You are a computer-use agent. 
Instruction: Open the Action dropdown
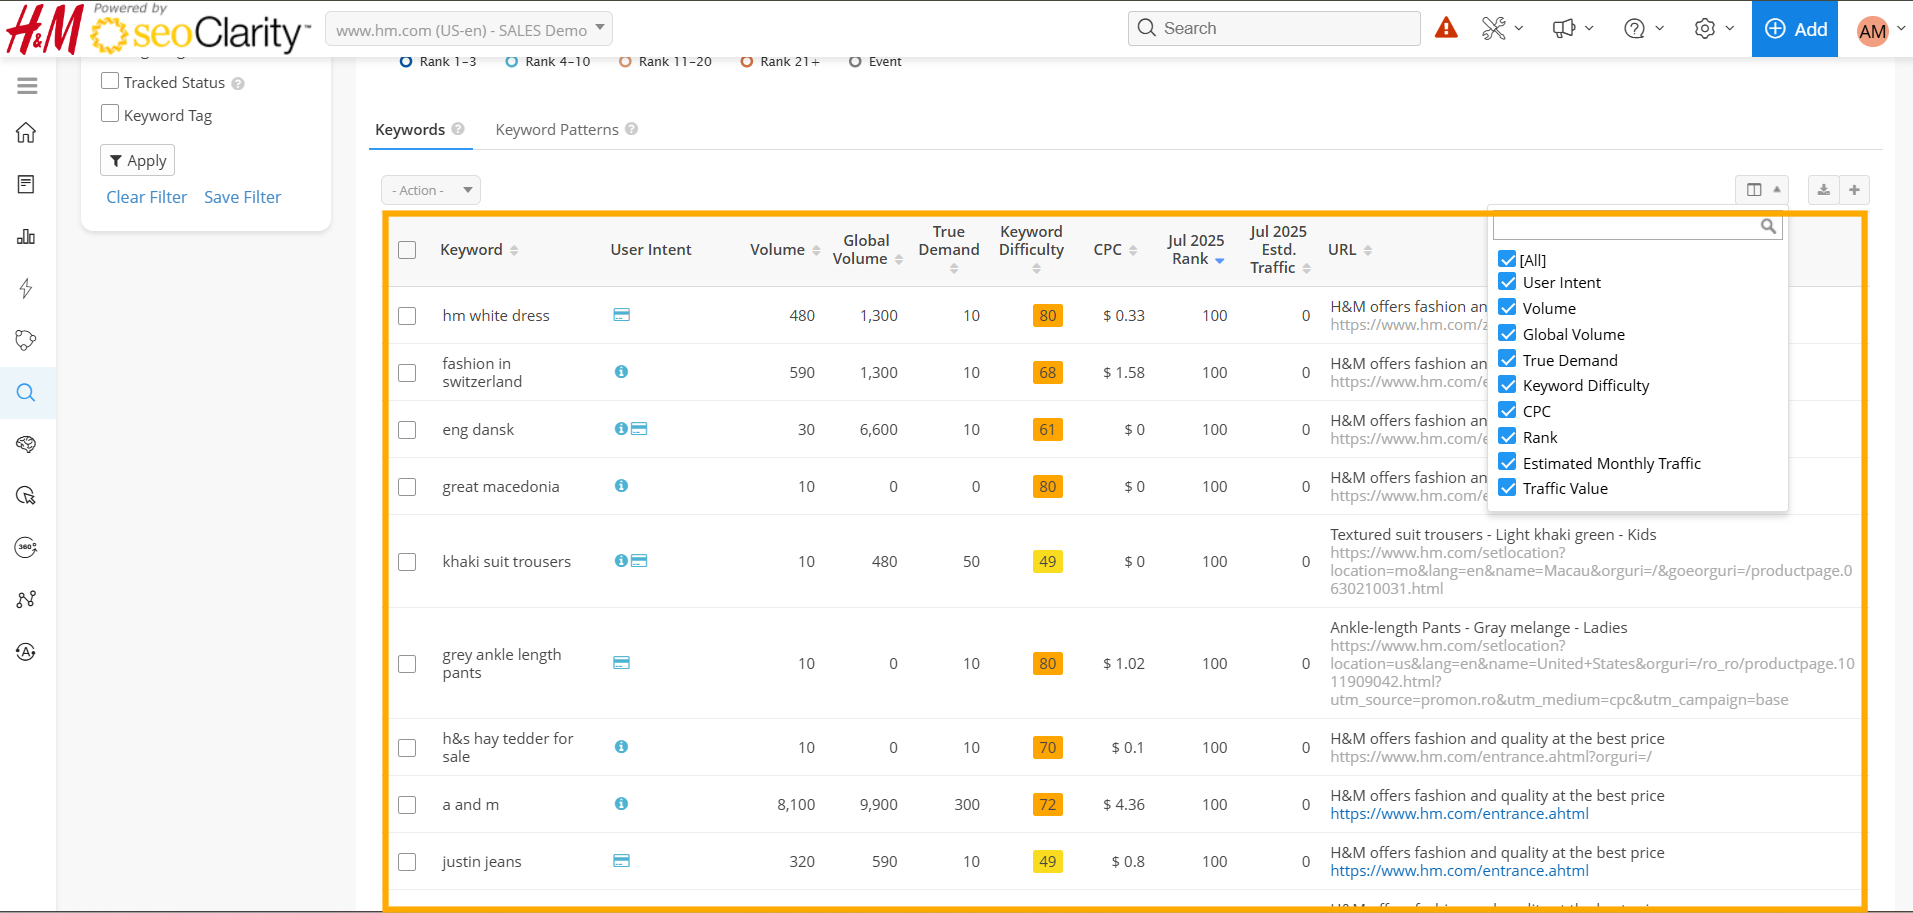pyautogui.click(x=431, y=190)
